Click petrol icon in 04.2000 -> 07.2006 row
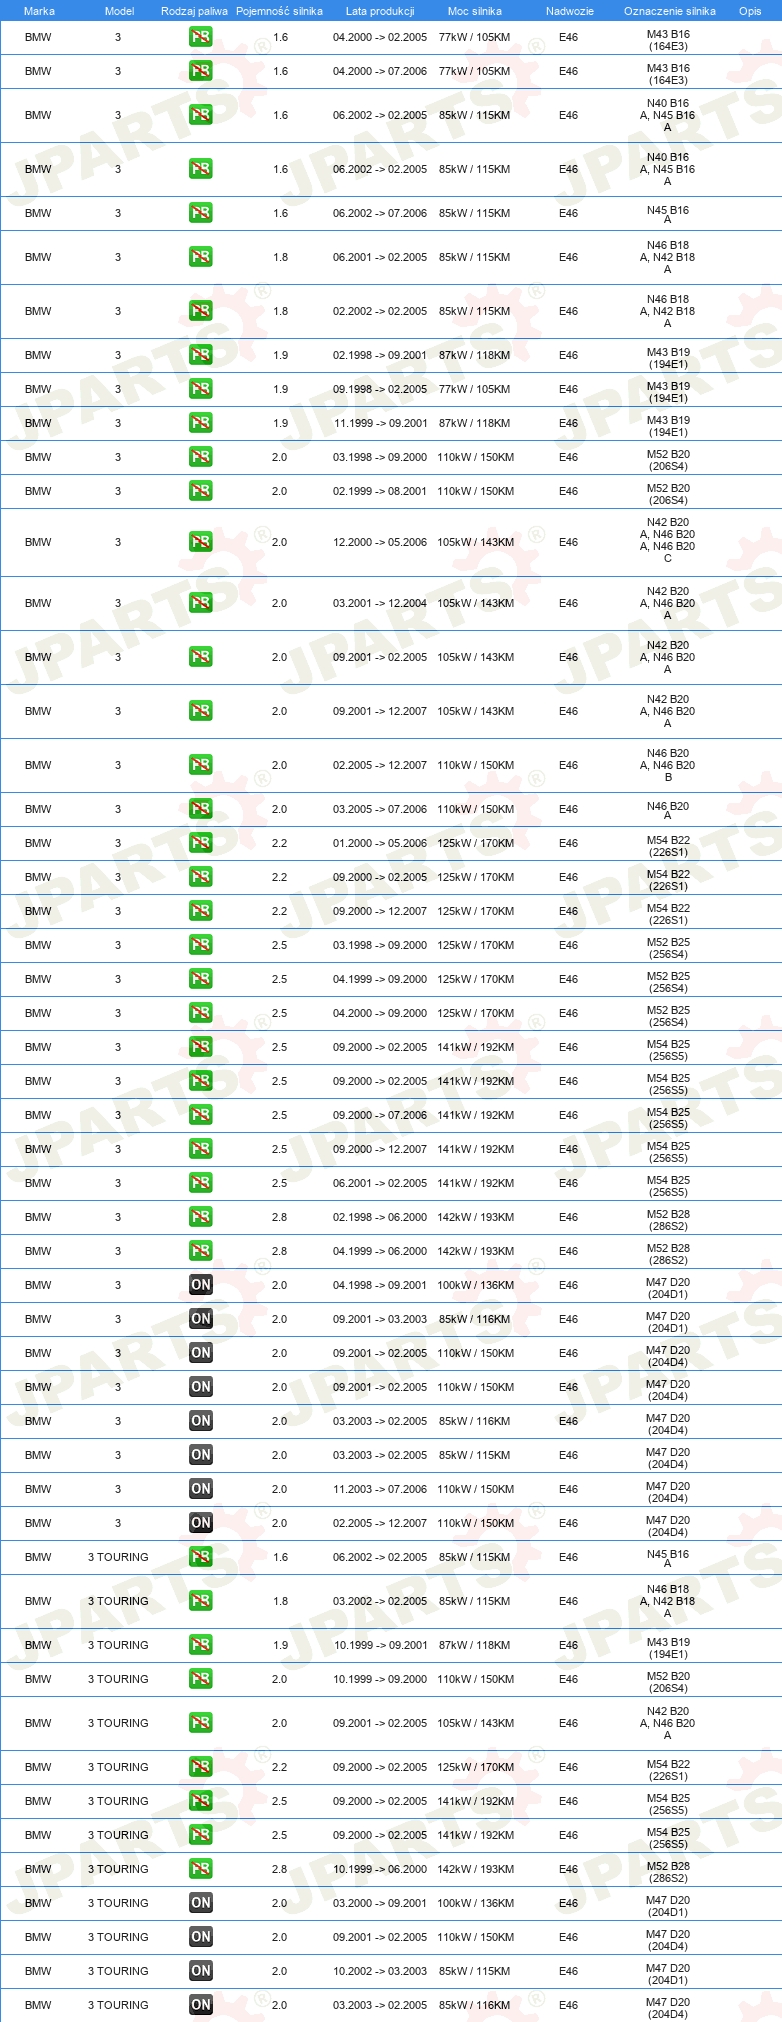 tap(201, 71)
